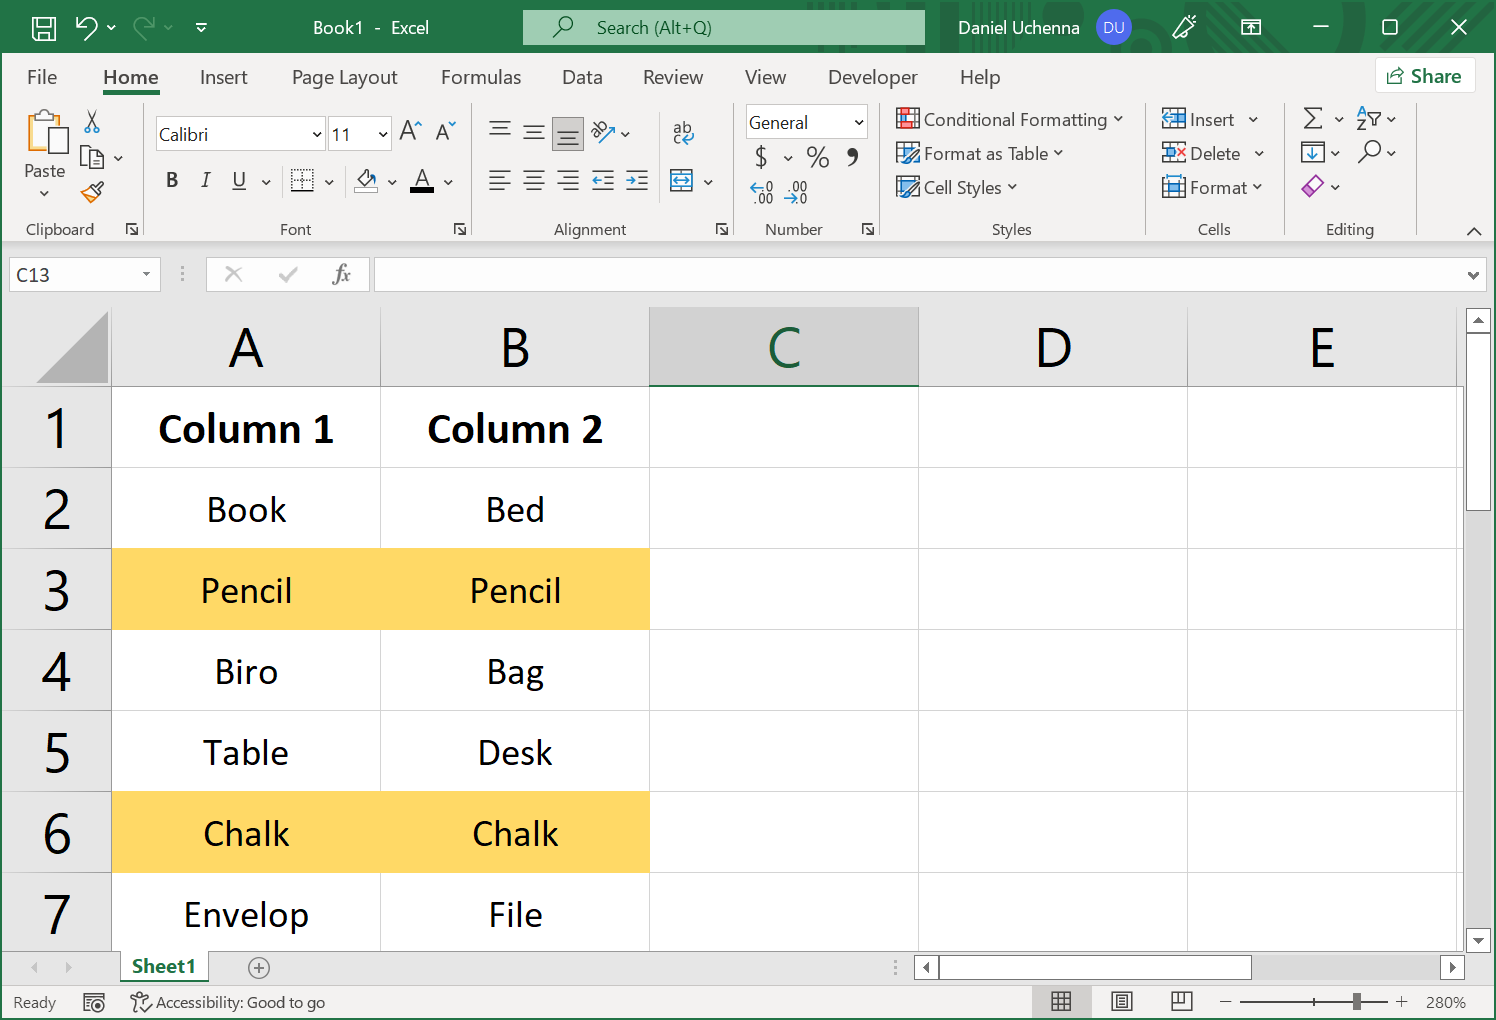Viewport: 1496px width, 1020px height.
Task: Click the Share button
Action: point(1425,75)
